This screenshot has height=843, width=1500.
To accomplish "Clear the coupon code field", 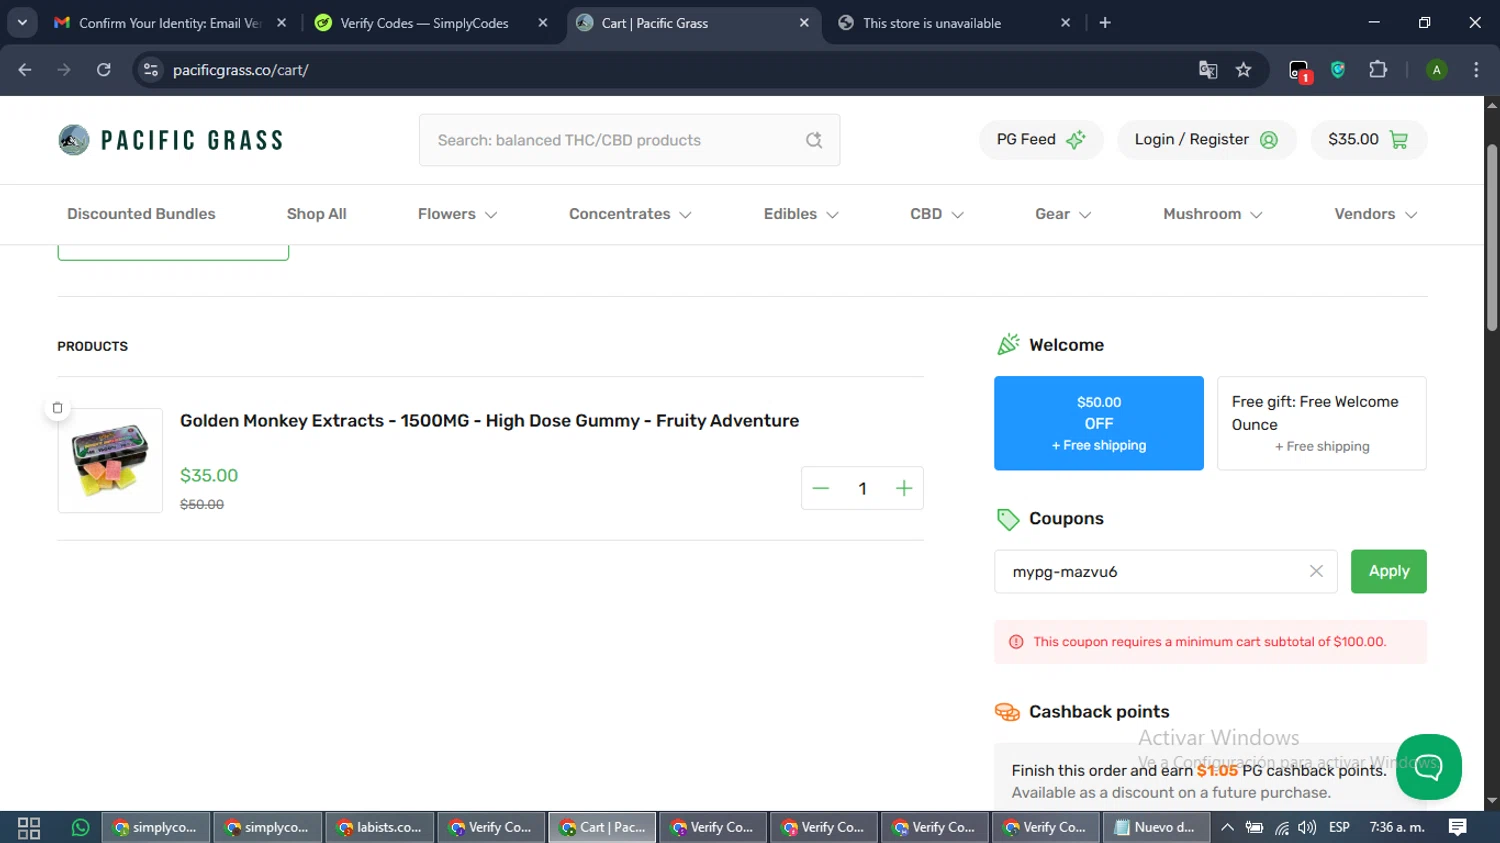I will (x=1316, y=571).
